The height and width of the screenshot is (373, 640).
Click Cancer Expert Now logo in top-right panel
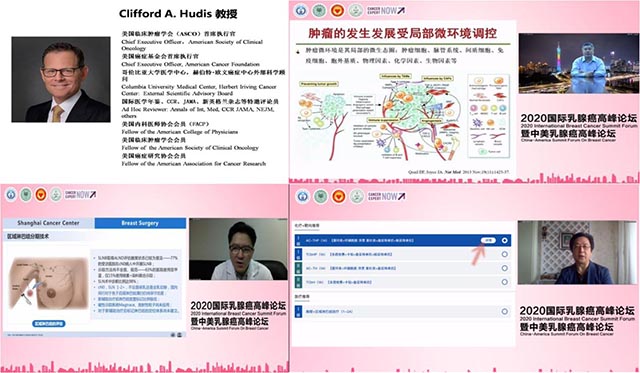[x=386, y=11]
